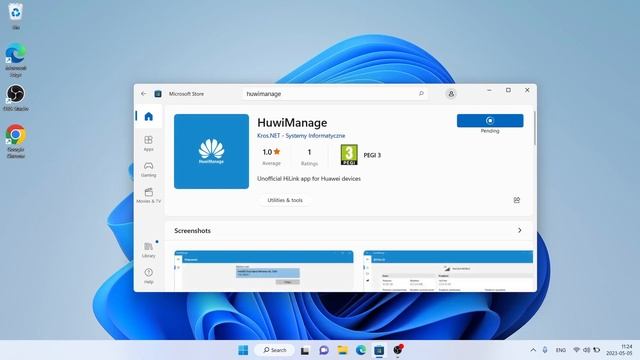Screen dimensions: 640x360
Task: Click the search magnifier icon in Store
Action: tap(421, 93)
